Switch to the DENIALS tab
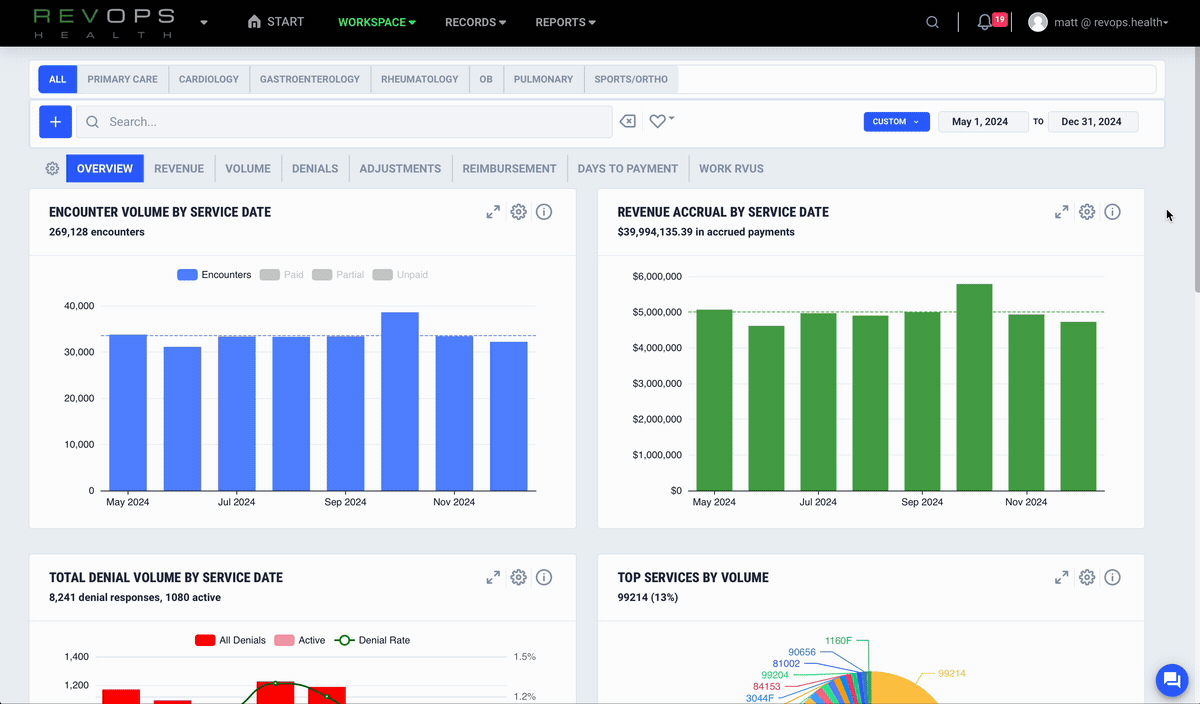The image size is (1200, 704). [315, 168]
